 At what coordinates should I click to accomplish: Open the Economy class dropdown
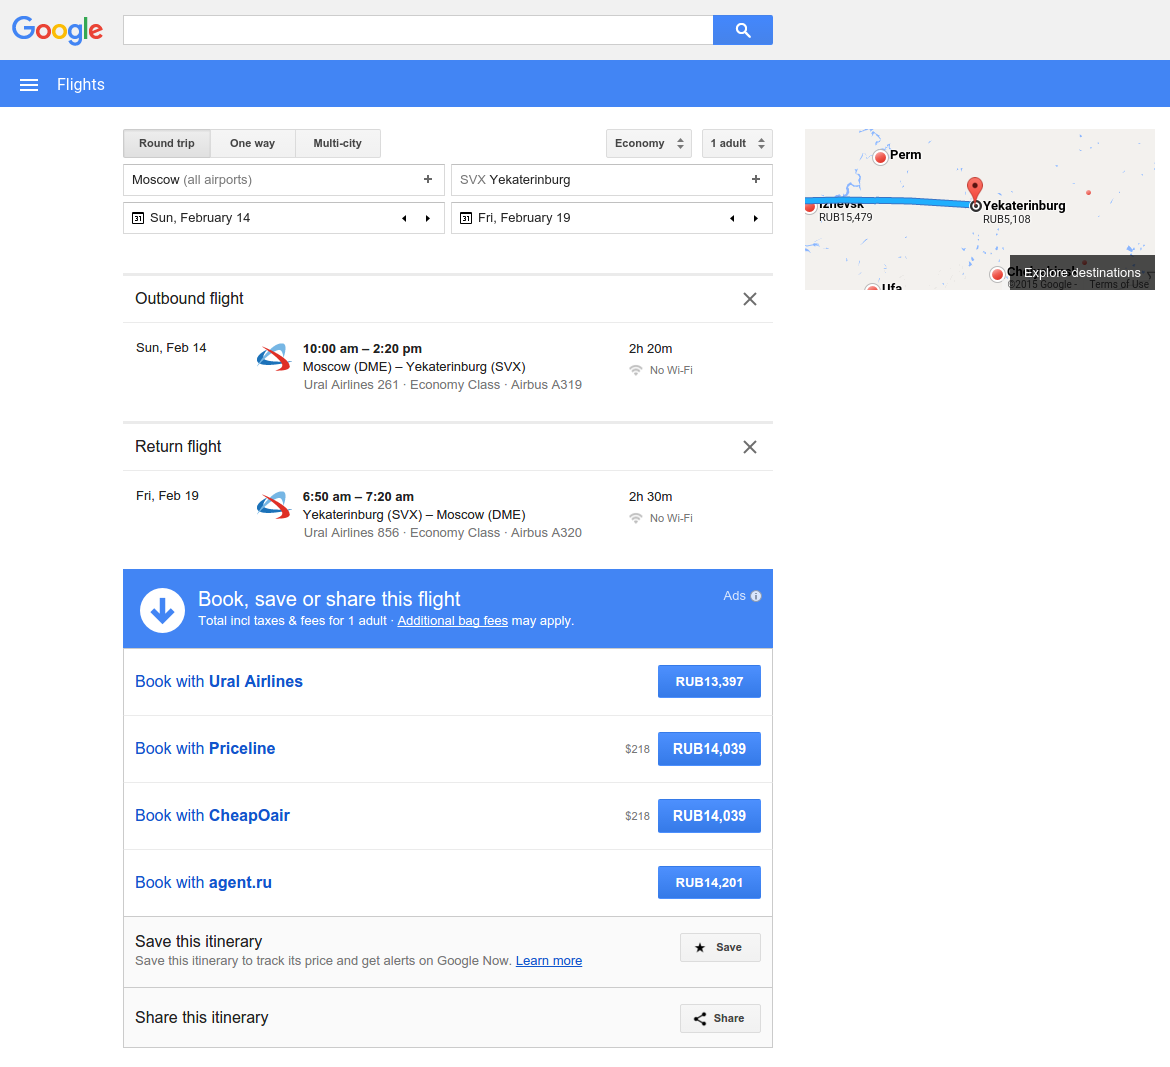pos(648,143)
